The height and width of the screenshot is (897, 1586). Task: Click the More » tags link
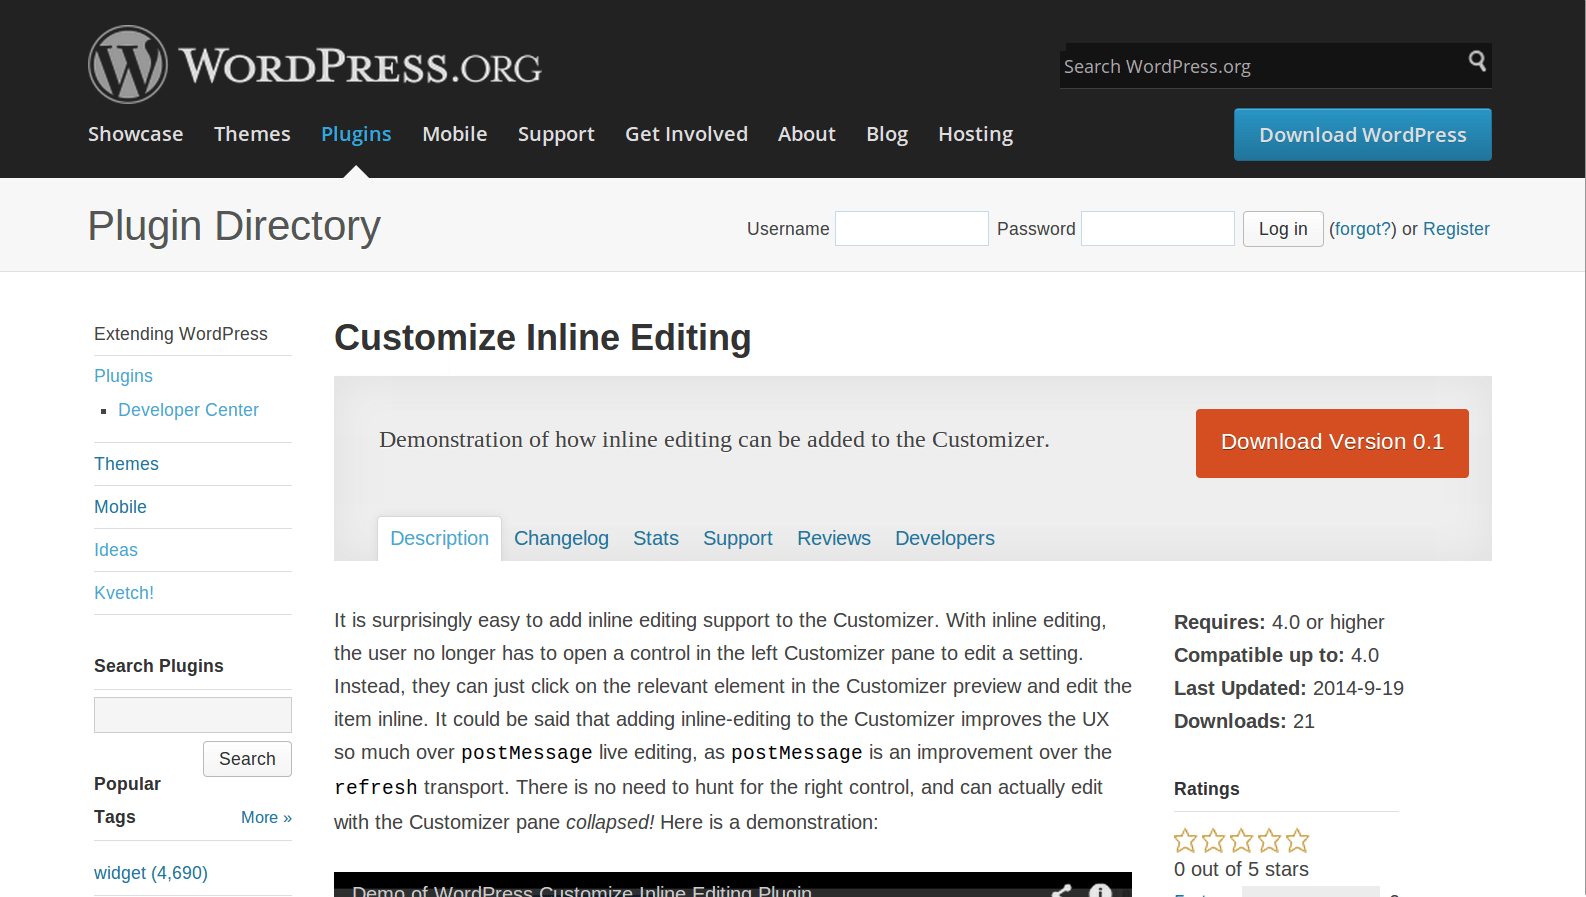[266, 818]
